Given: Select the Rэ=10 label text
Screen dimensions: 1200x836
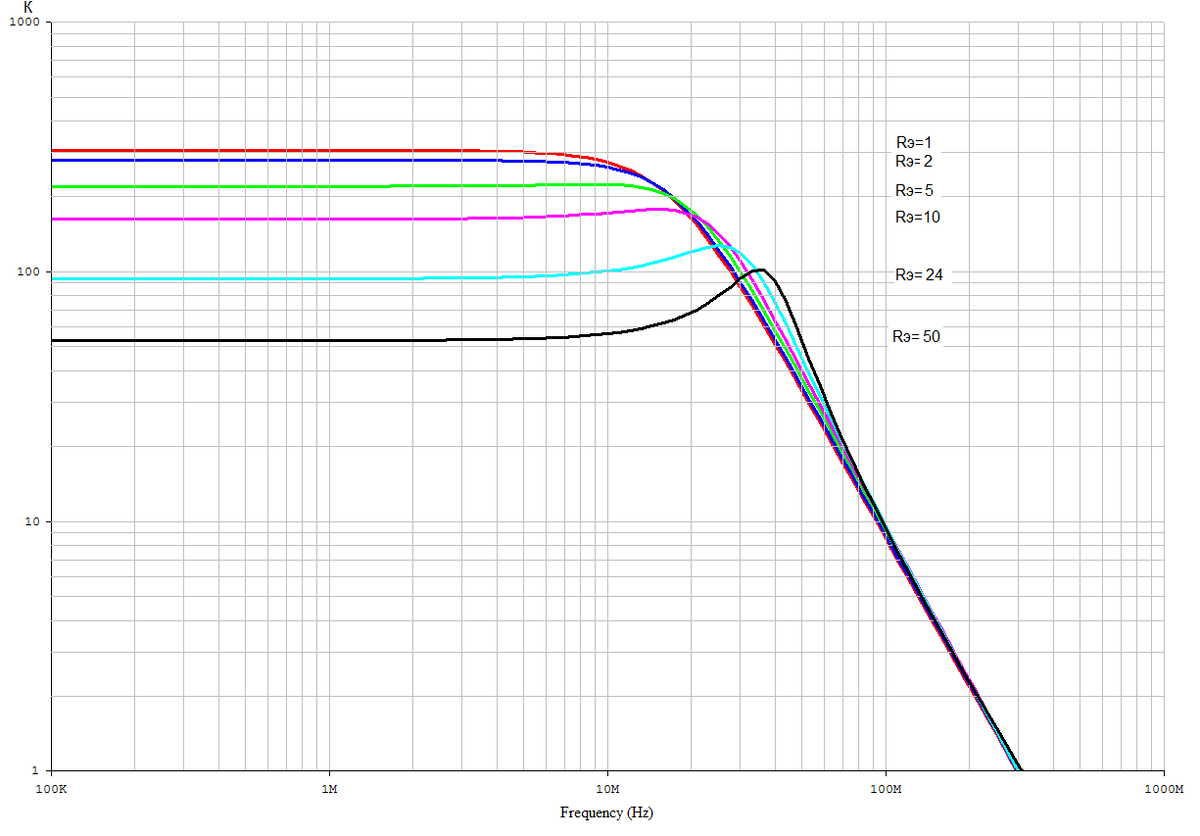Looking at the screenshot, I should [x=917, y=217].
